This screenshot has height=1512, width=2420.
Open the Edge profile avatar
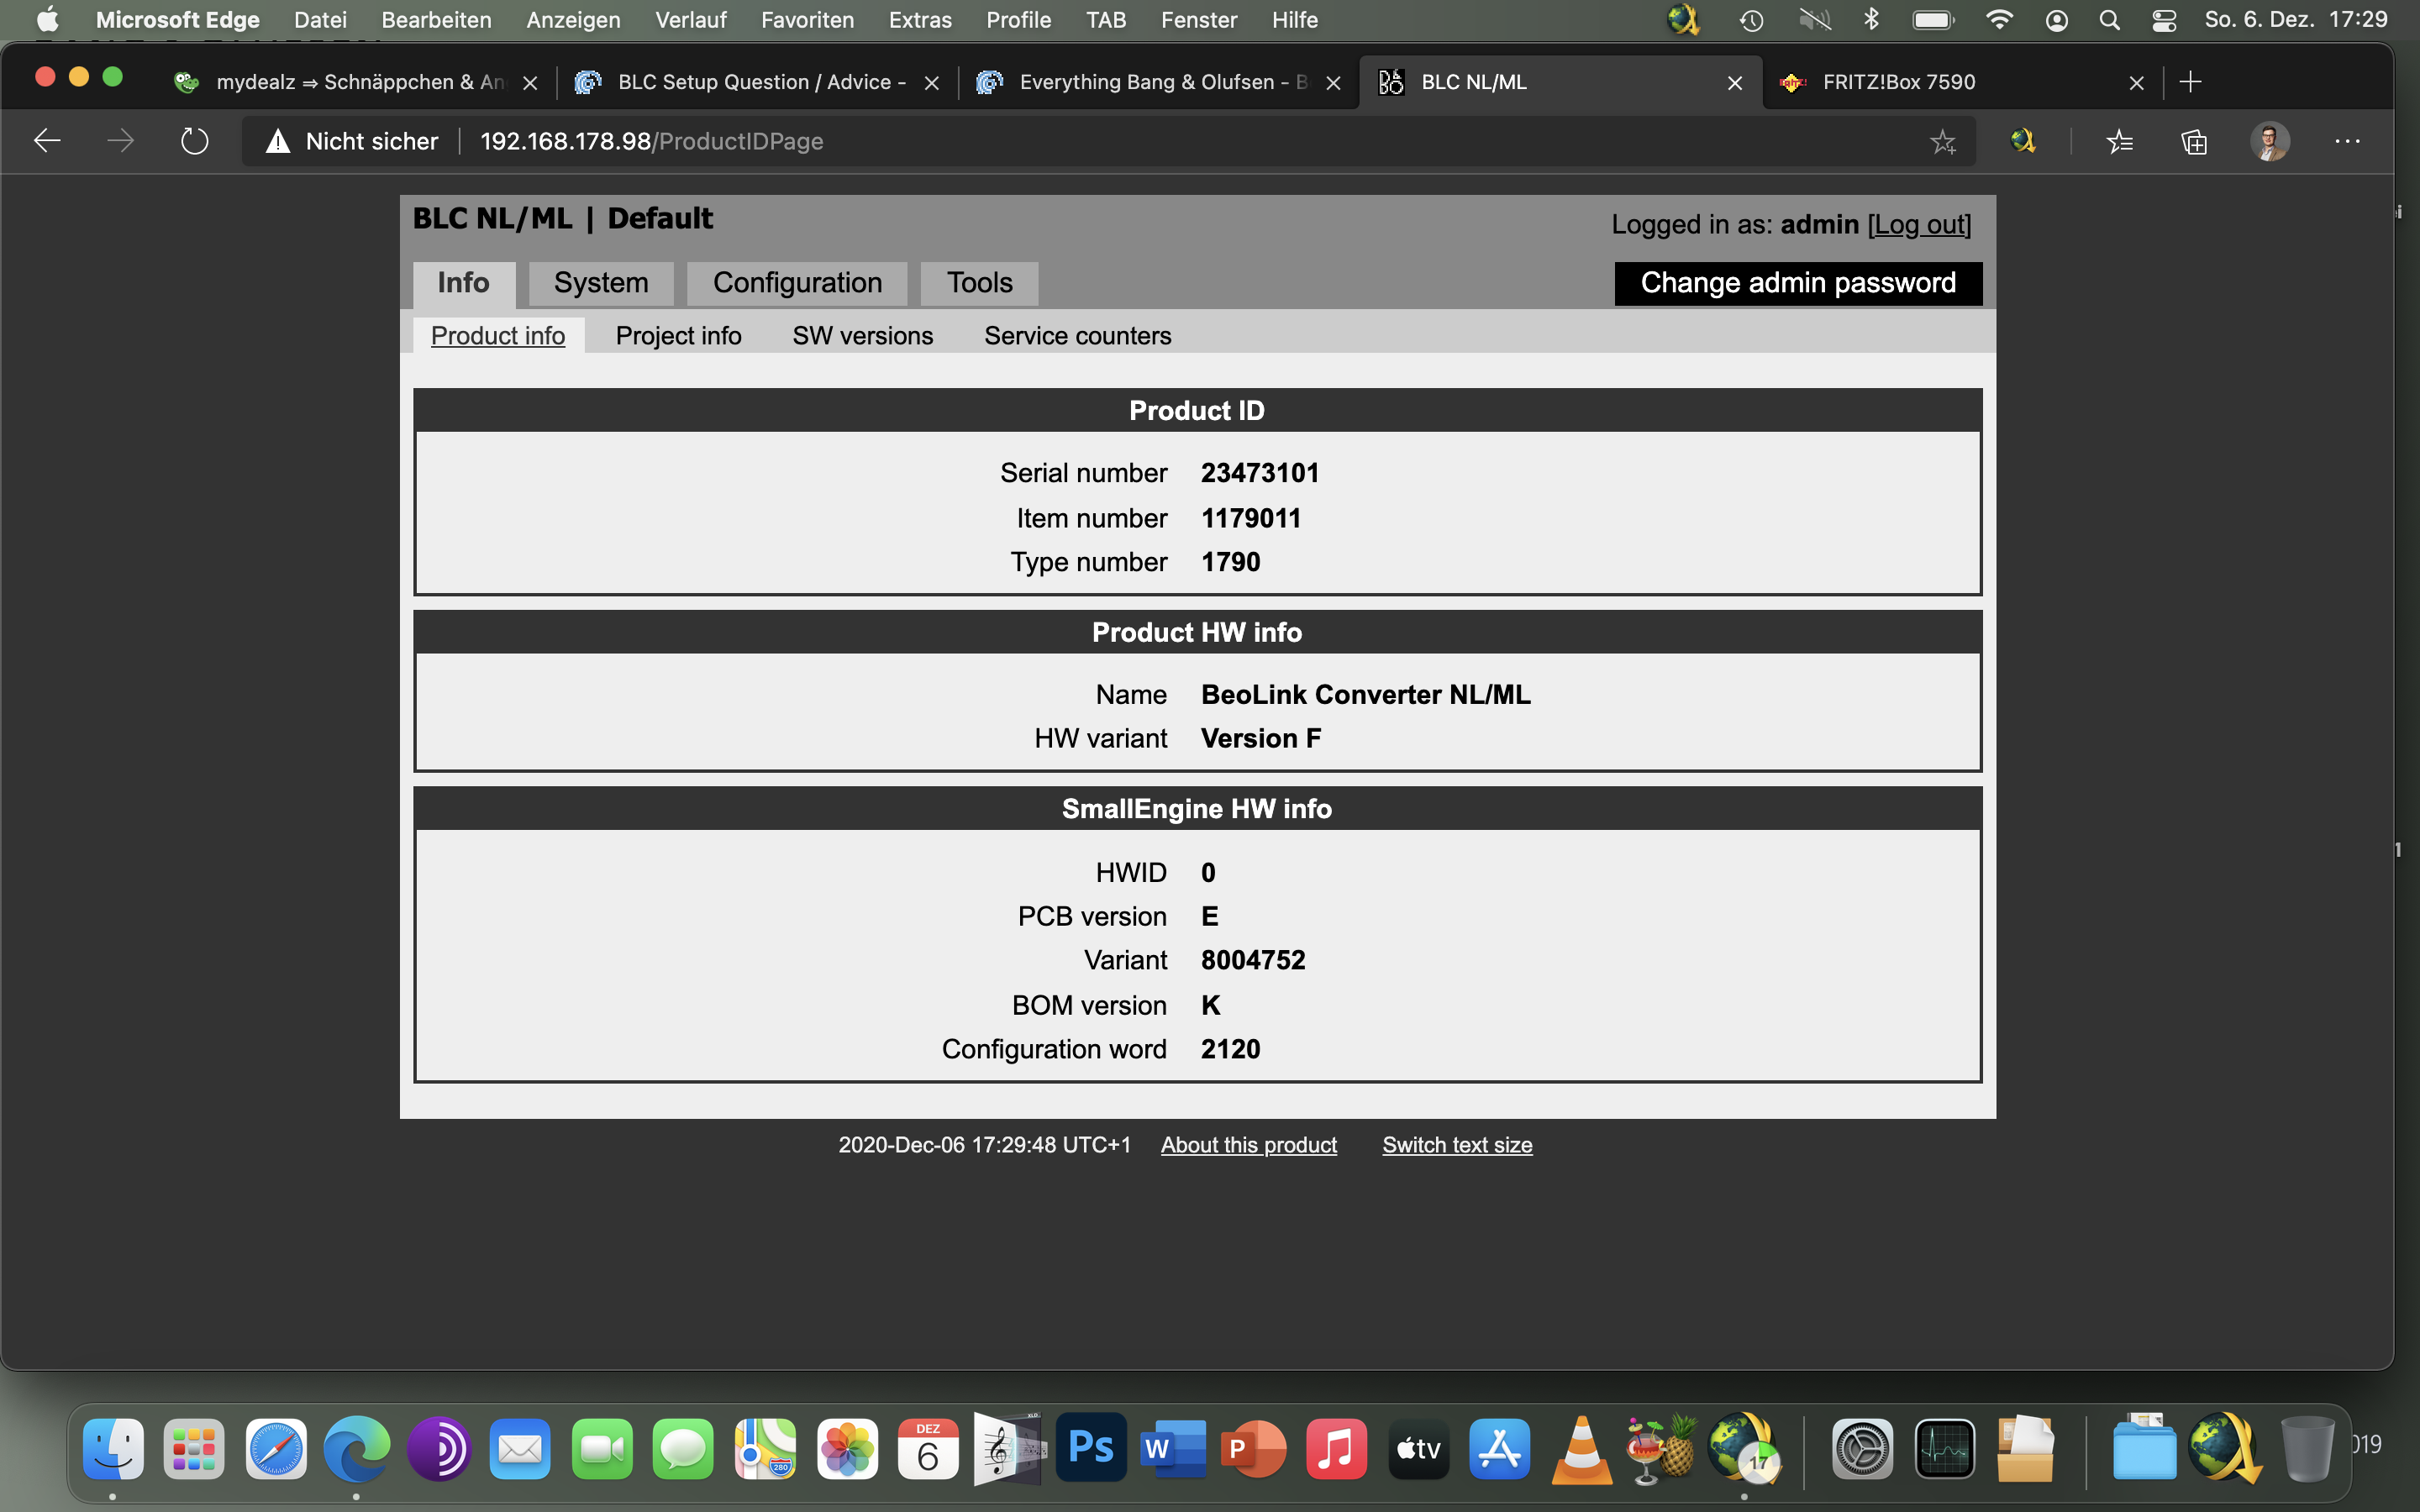(2269, 141)
